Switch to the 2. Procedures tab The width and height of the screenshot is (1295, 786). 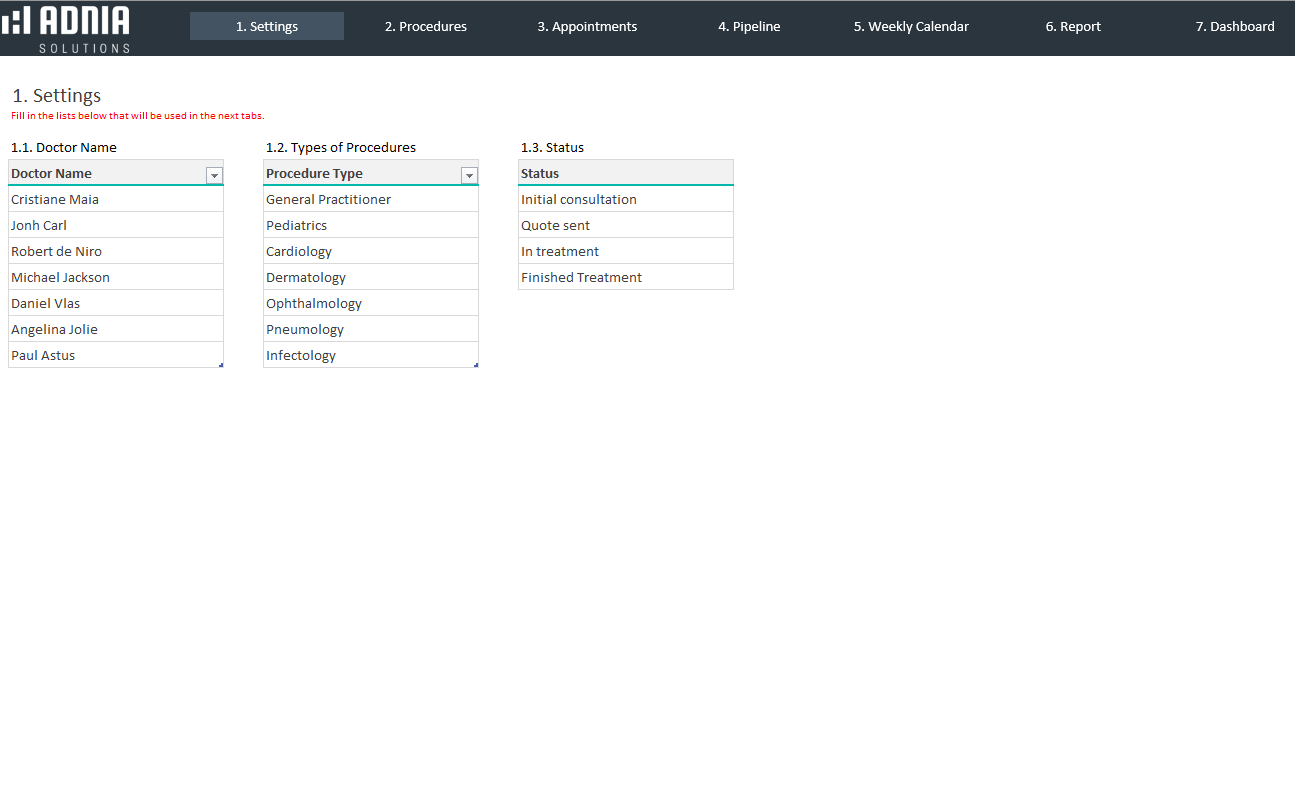425,27
